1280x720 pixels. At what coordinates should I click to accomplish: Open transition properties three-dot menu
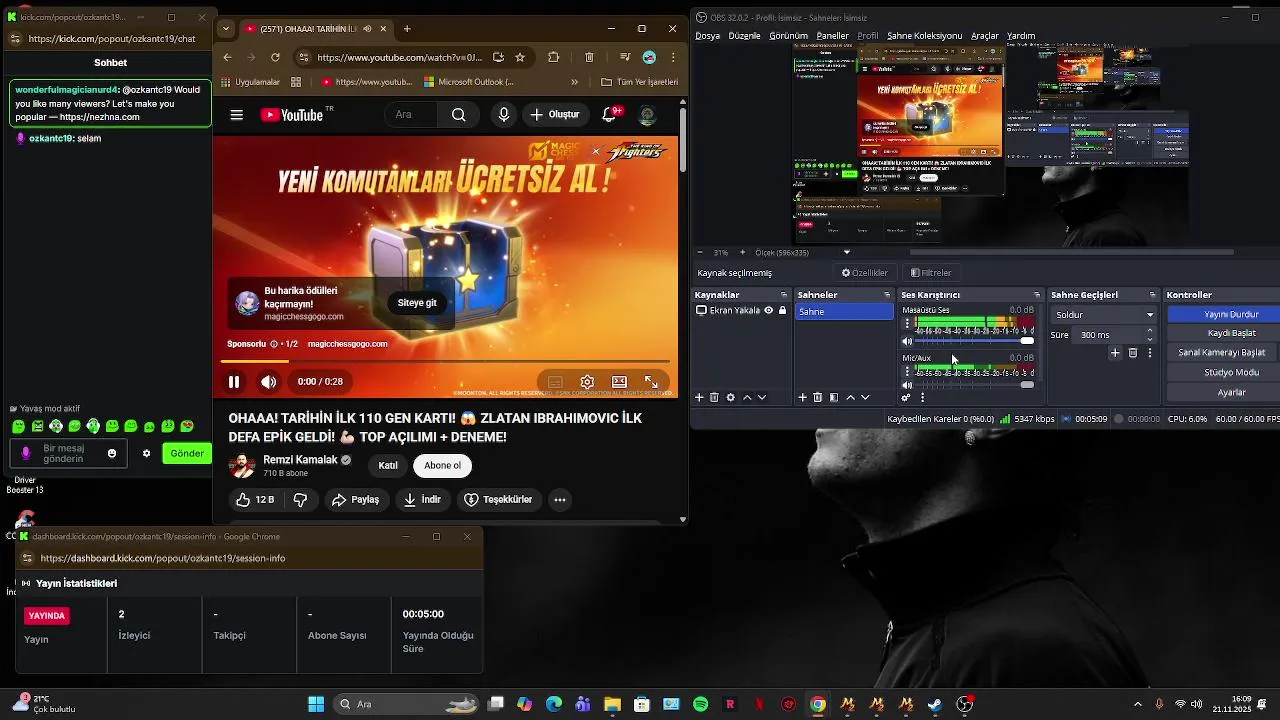(x=1149, y=353)
